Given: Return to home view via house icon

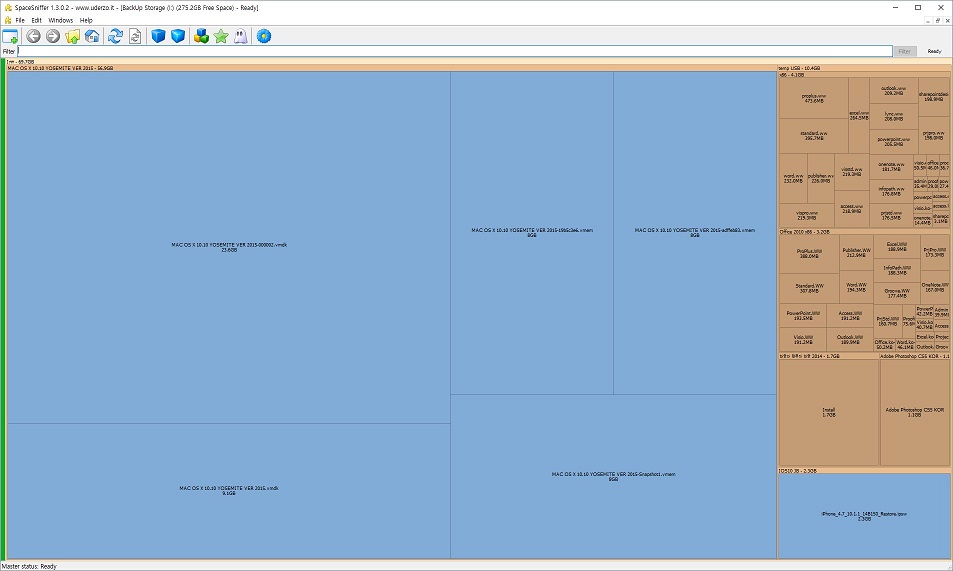Looking at the screenshot, I should coord(92,36).
